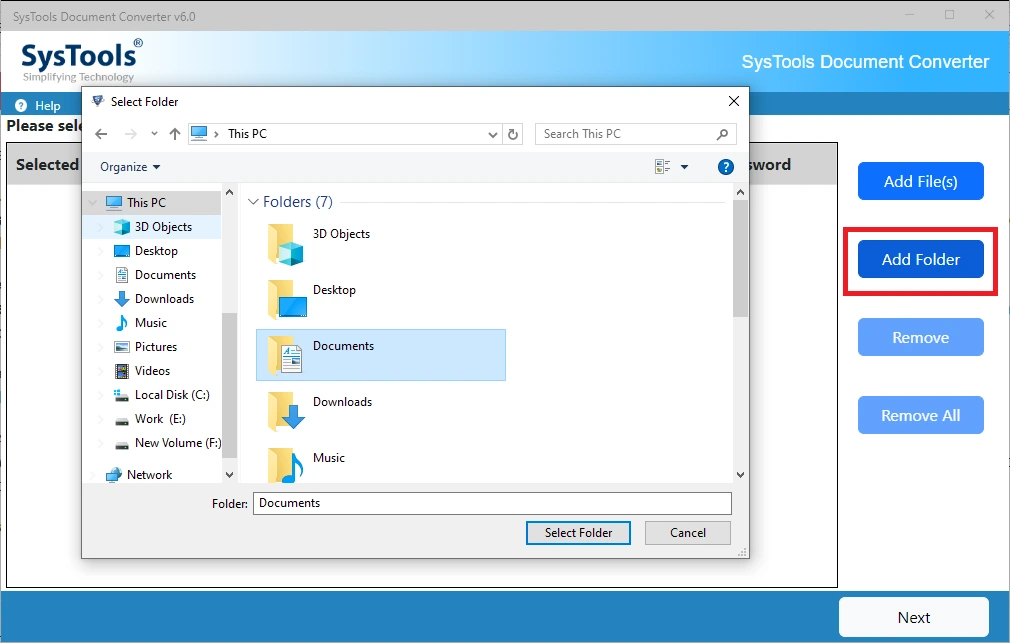
Task: Select Videos in navigation tree
Action: tap(152, 370)
